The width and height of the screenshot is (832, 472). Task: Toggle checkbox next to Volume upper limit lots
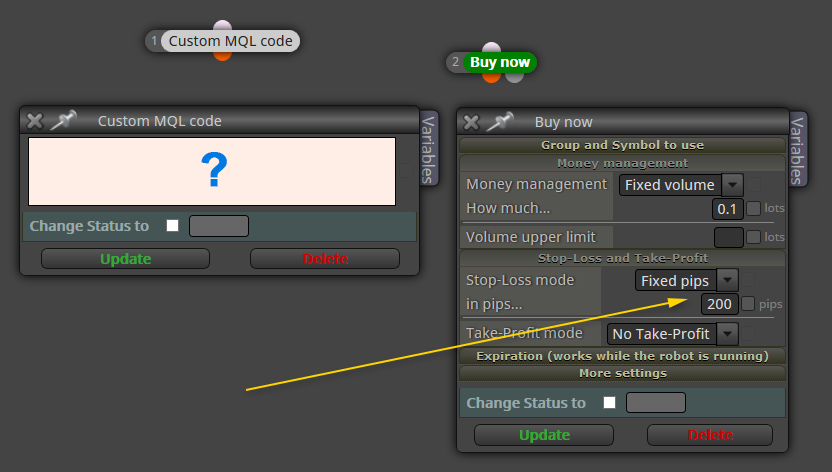tap(753, 237)
